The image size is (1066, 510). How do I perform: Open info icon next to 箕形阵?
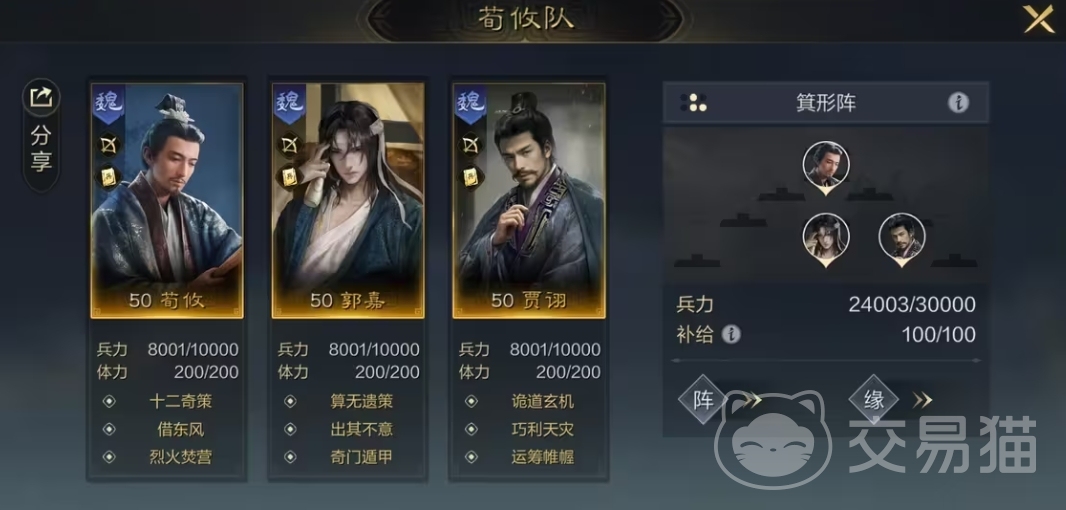pyautogui.click(x=958, y=103)
